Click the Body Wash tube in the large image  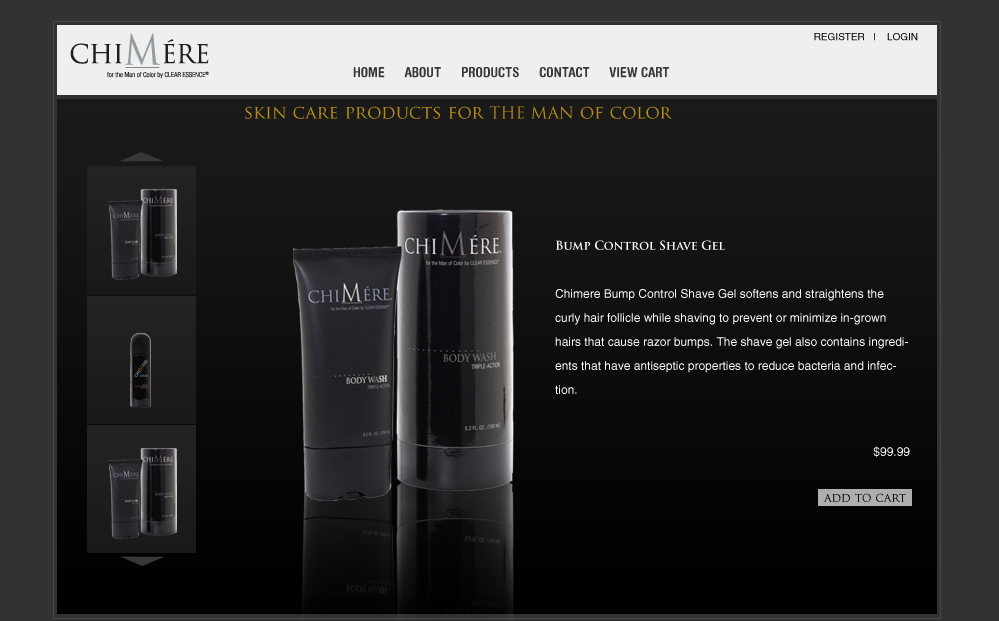[x=347, y=373]
